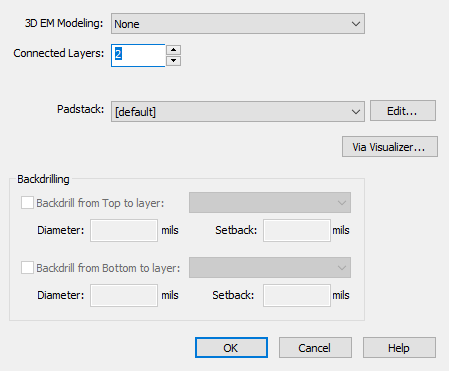Screen dimensions: 449x371
Task: Decrease Connected Layers with down arrow
Action: [173, 61]
